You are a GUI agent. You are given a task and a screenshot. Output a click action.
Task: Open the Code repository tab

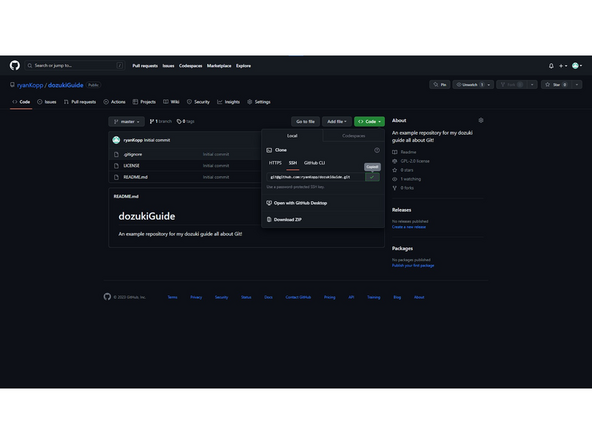(x=21, y=102)
